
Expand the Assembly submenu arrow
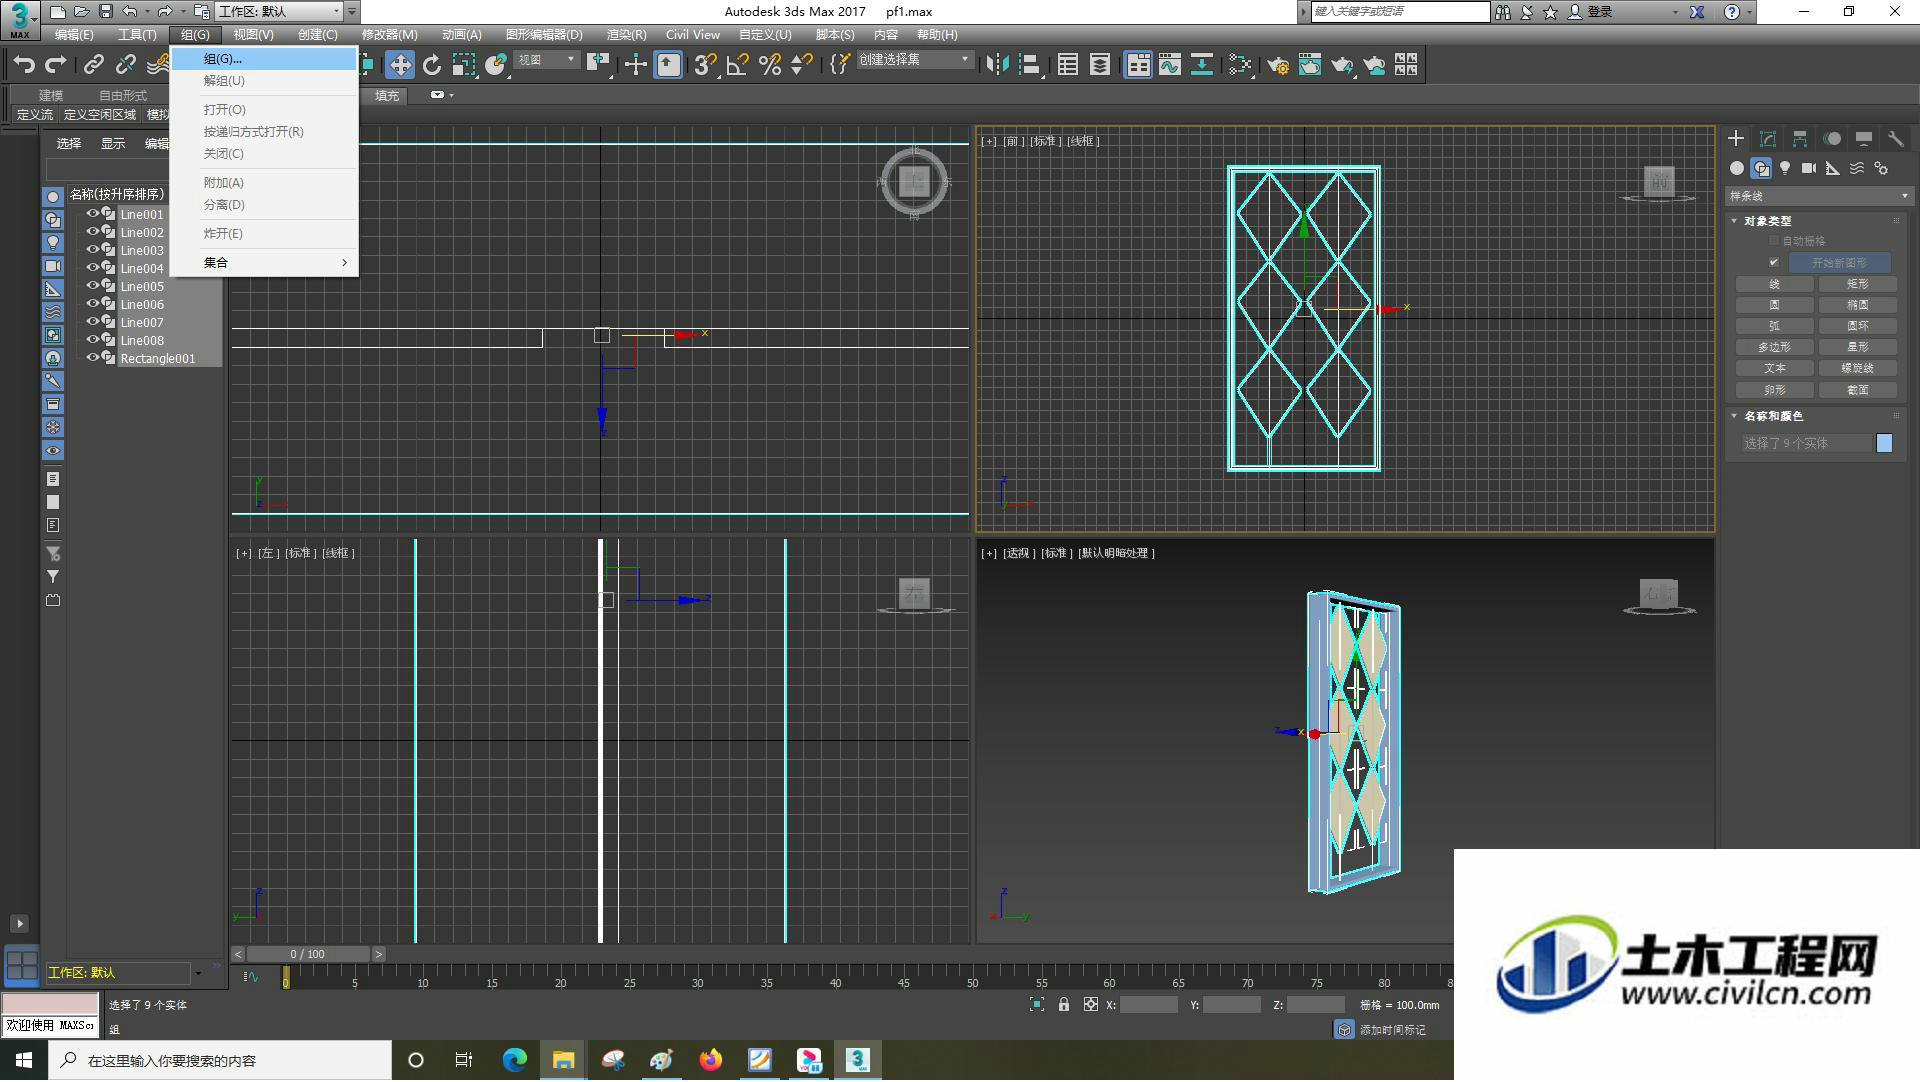pyautogui.click(x=344, y=263)
